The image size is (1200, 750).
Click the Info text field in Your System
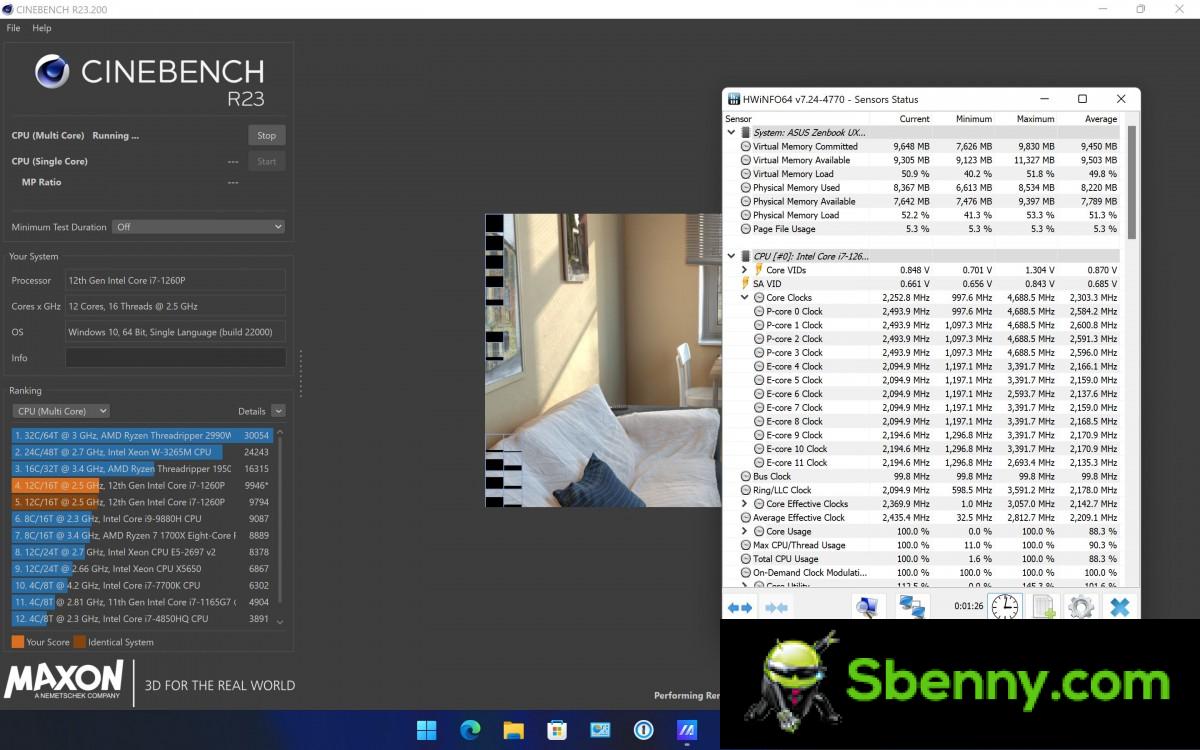click(175, 358)
